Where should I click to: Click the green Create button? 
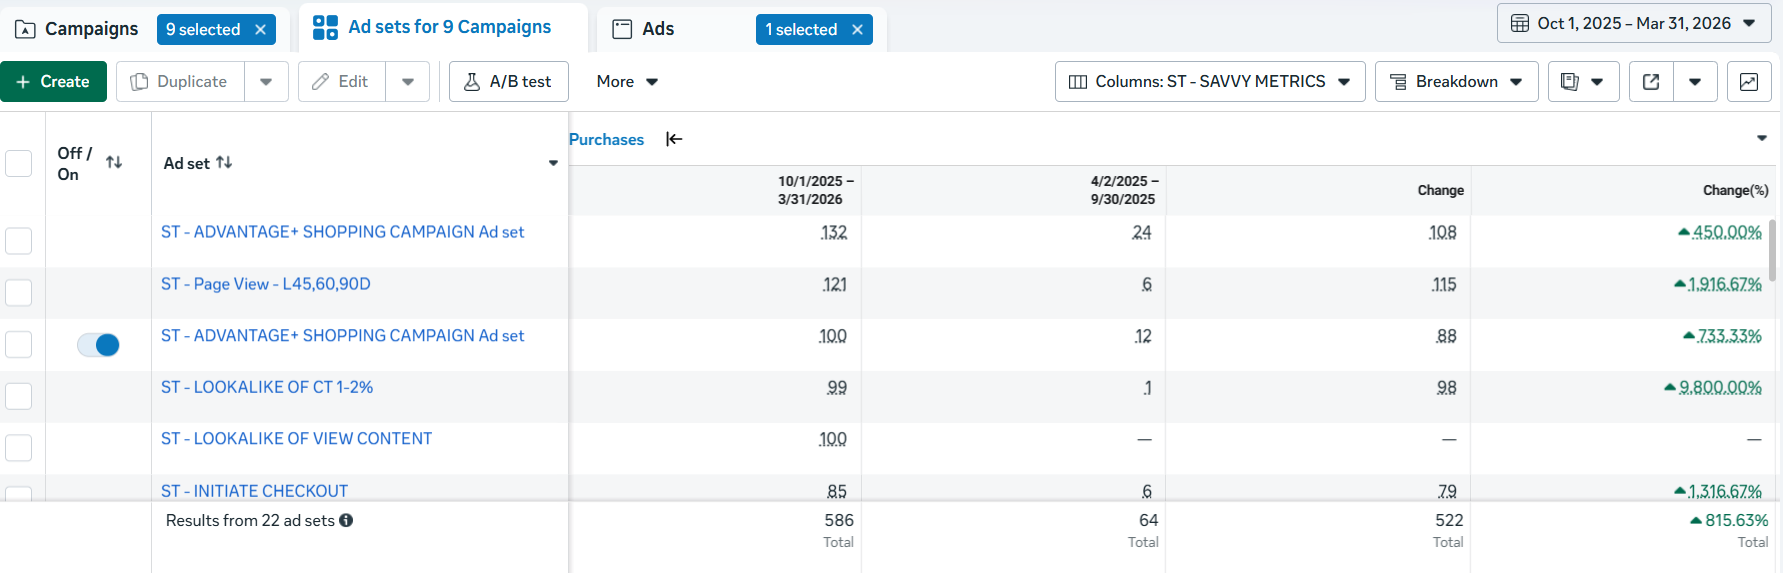click(x=53, y=82)
